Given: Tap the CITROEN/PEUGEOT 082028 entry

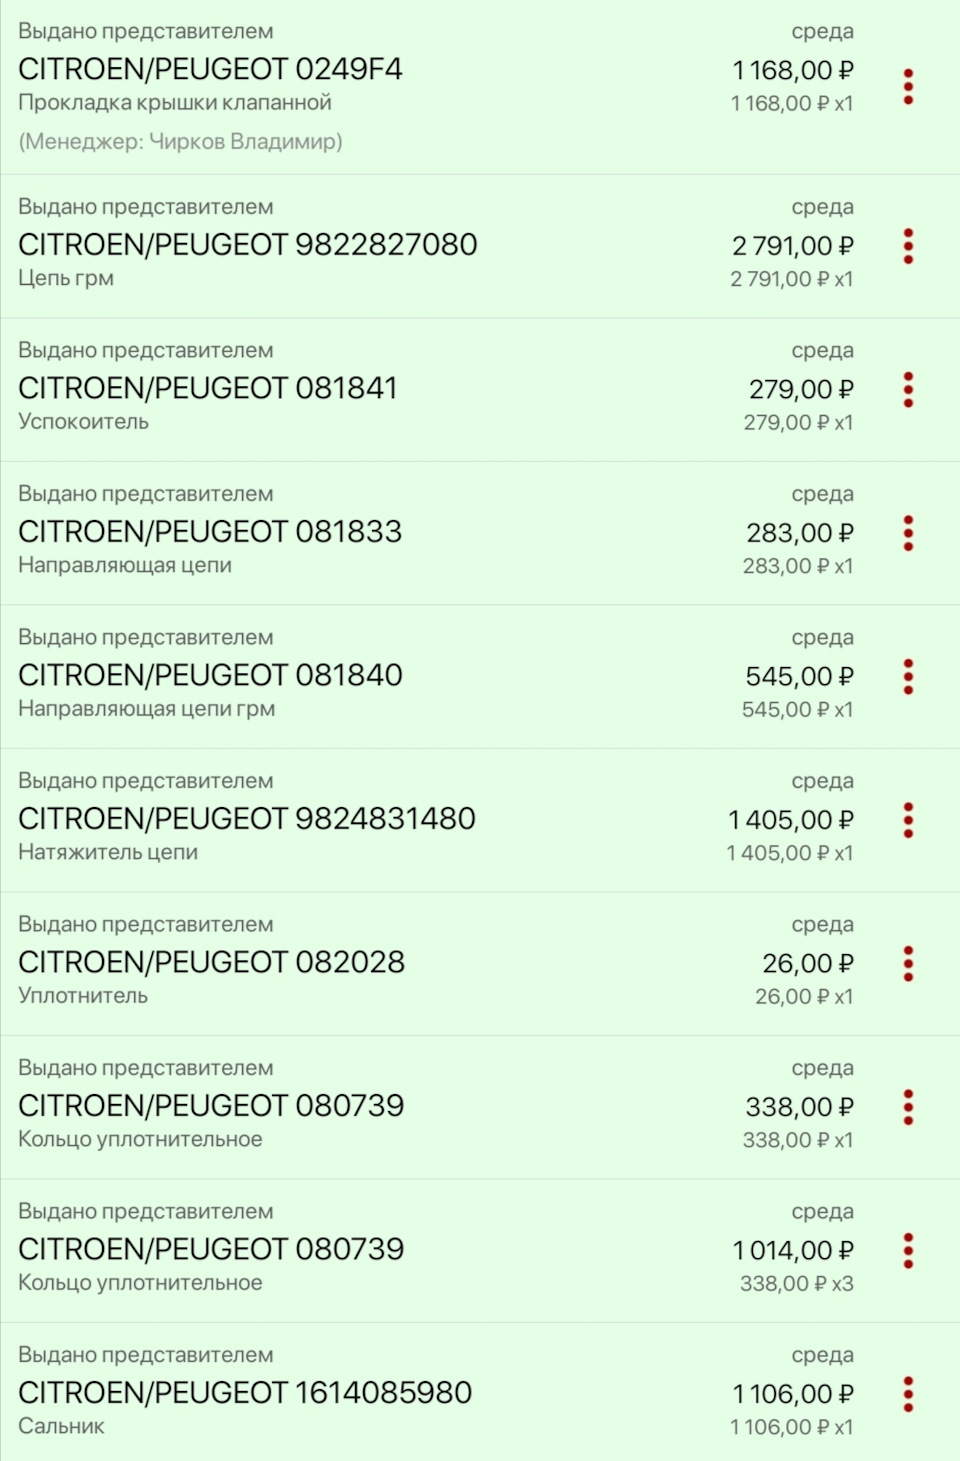Looking at the screenshot, I should point(211,962).
